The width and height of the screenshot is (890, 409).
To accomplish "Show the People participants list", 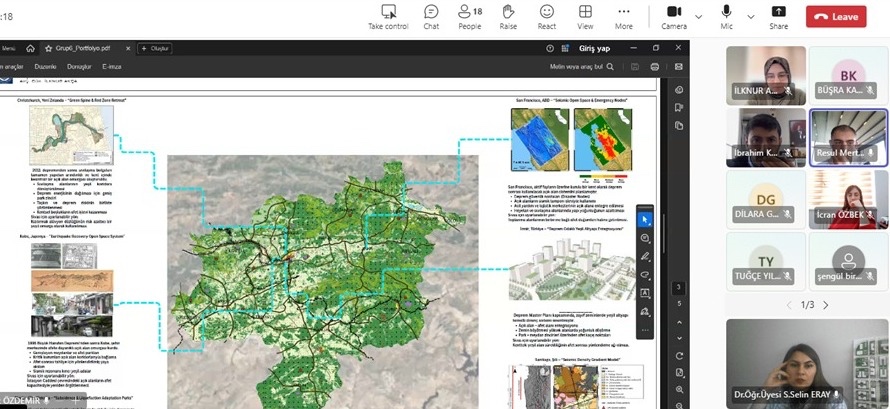I will (x=469, y=16).
